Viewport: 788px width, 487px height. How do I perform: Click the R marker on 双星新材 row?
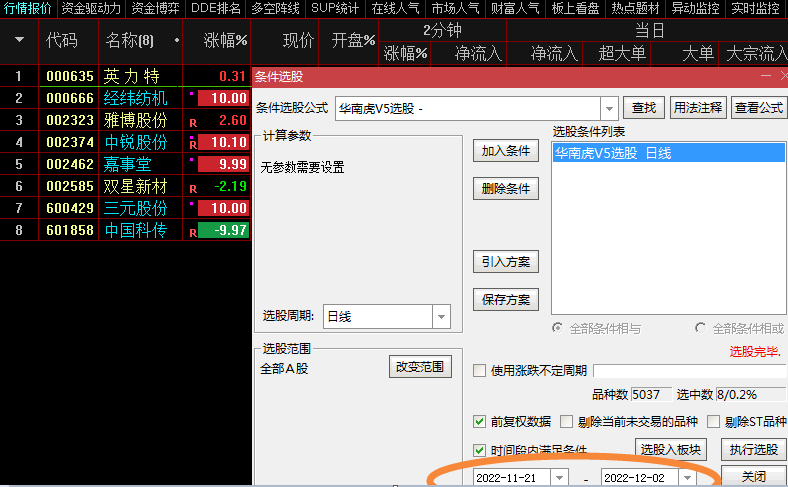tap(193, 189)
